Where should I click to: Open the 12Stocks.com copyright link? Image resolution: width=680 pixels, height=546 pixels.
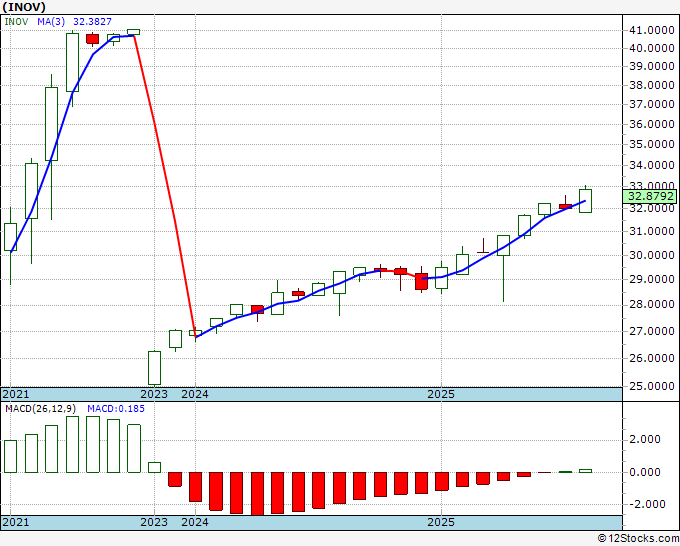pos(638,539)
